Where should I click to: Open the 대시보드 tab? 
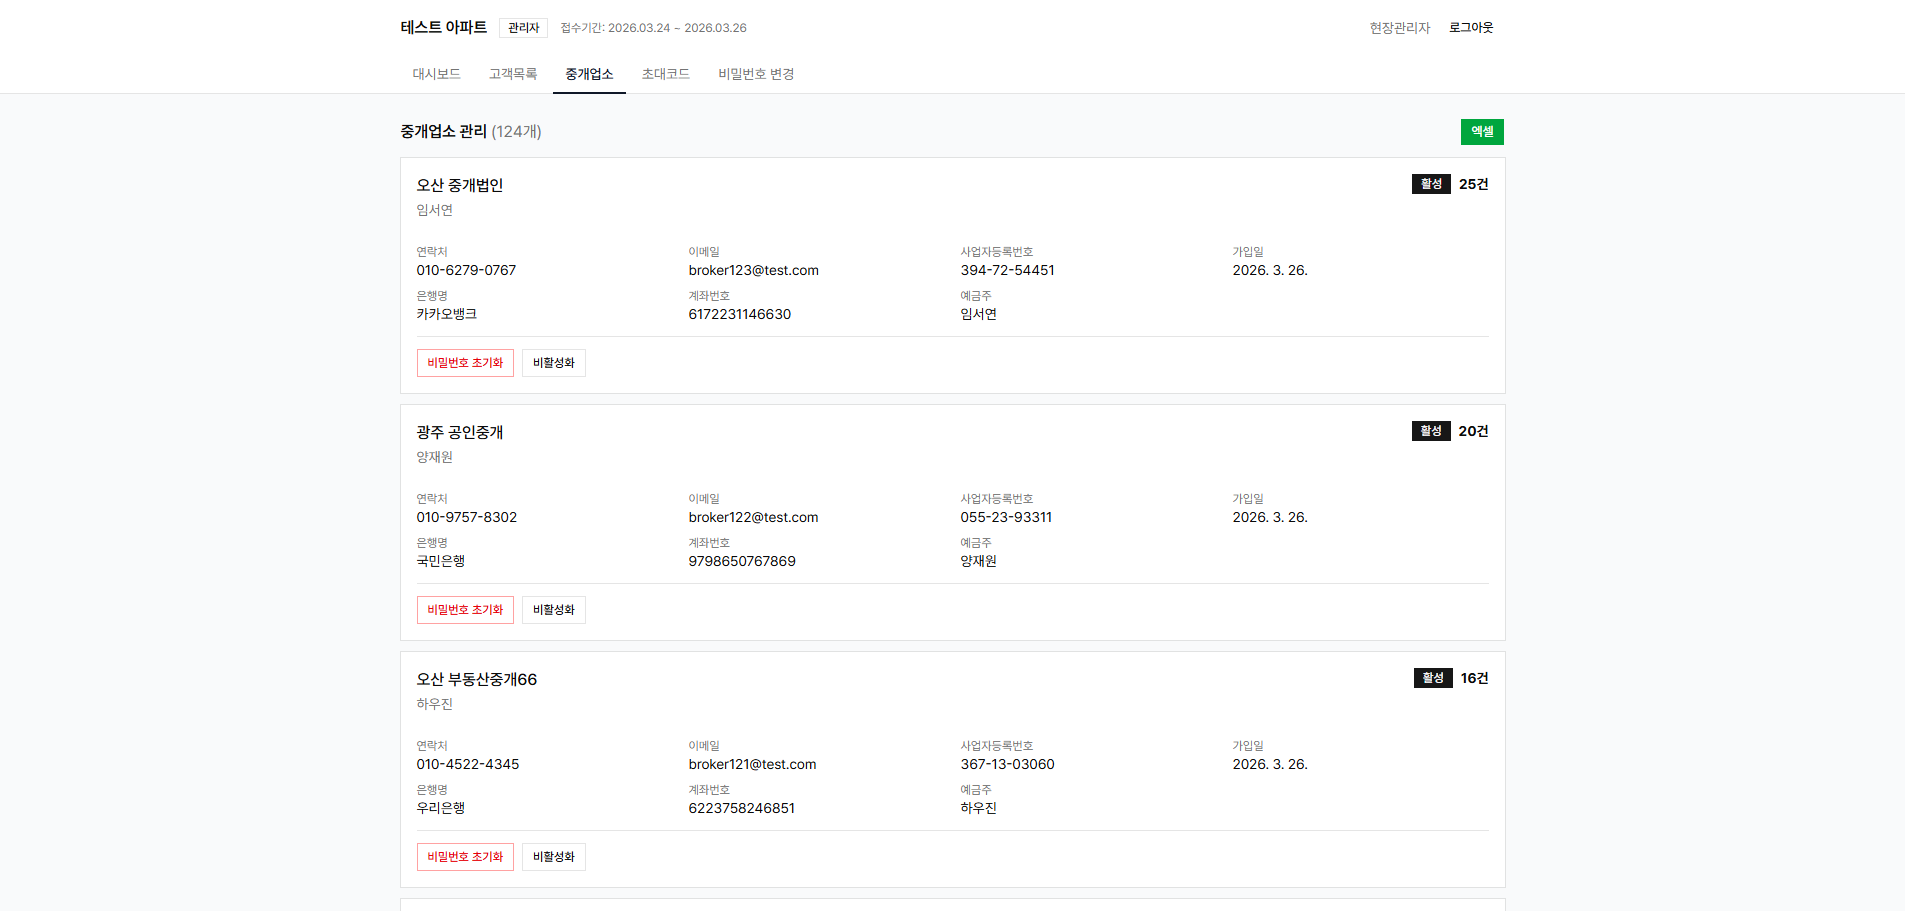tap(436, 74)
